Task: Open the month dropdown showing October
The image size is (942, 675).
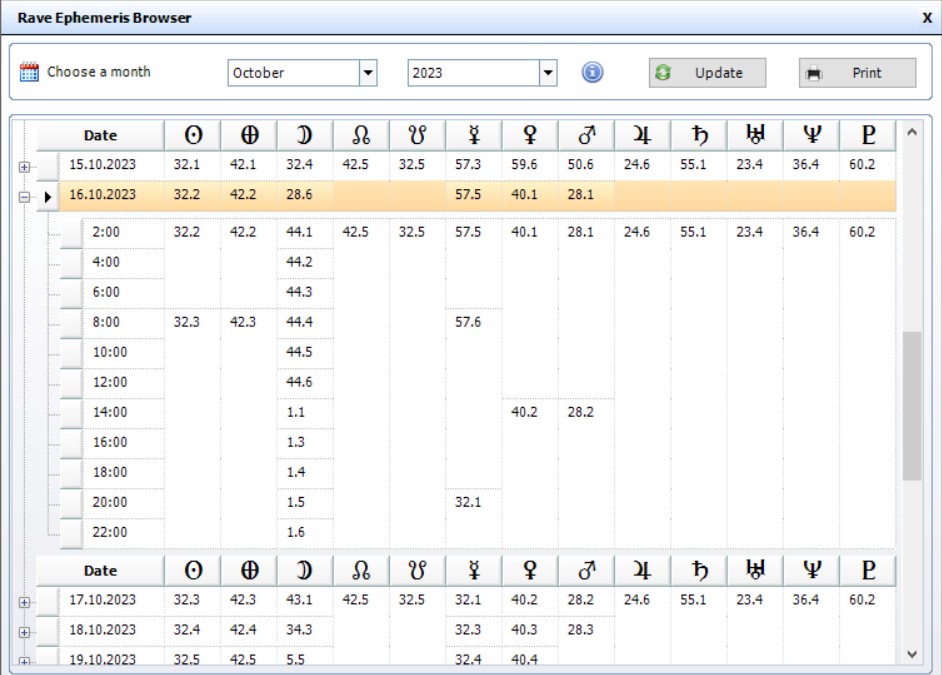Action: (367, 73)
